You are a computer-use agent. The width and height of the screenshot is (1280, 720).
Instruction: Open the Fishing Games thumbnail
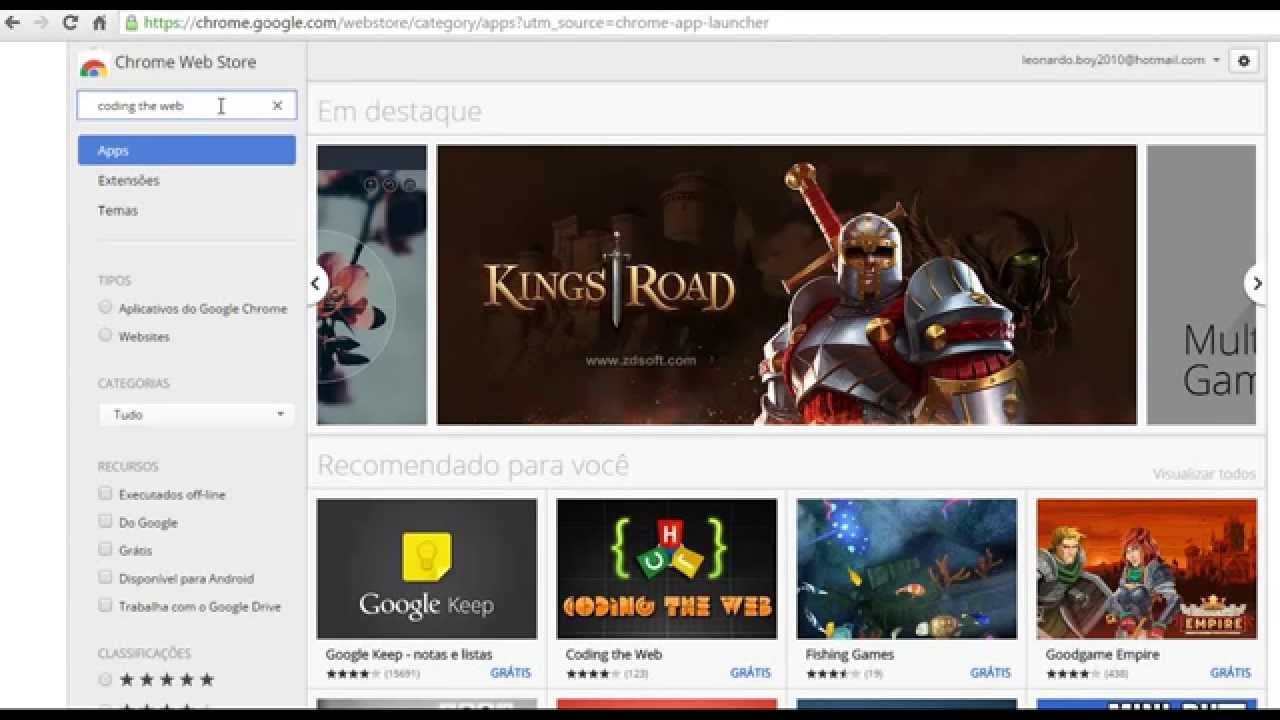[907, 569]
